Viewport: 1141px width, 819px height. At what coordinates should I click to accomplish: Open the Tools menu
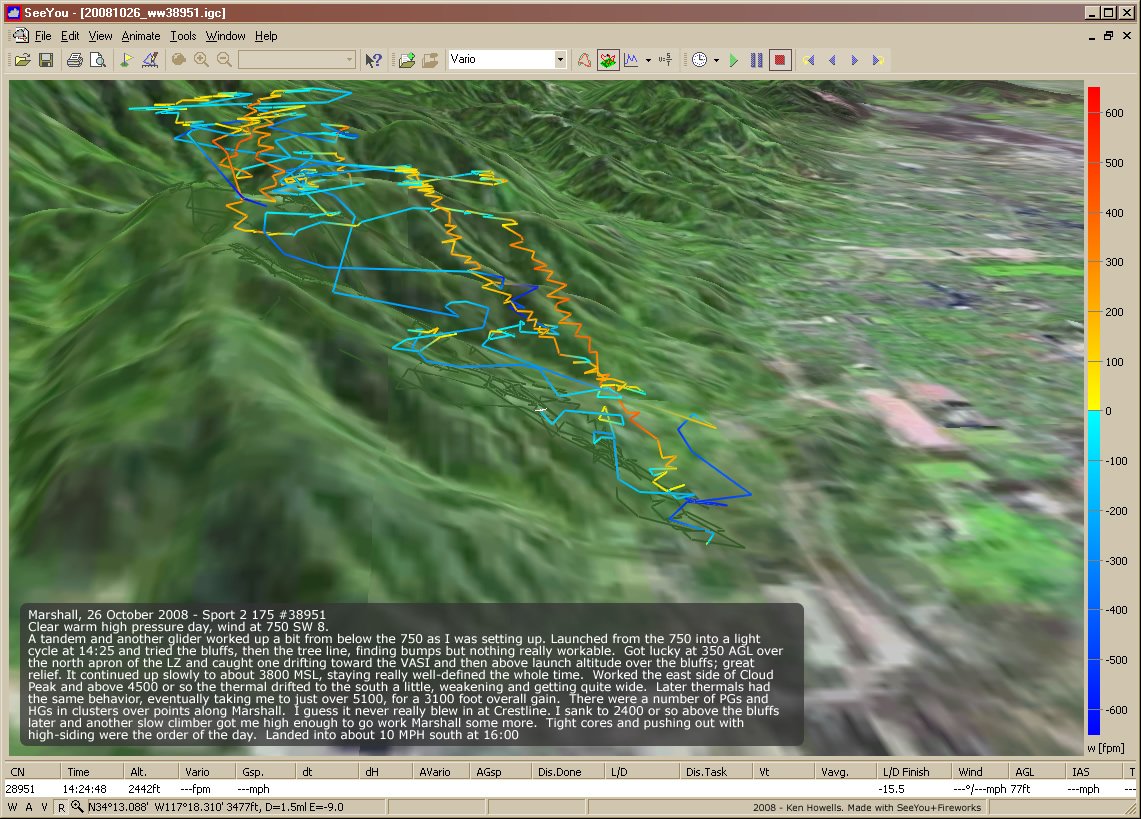[183, 36]
